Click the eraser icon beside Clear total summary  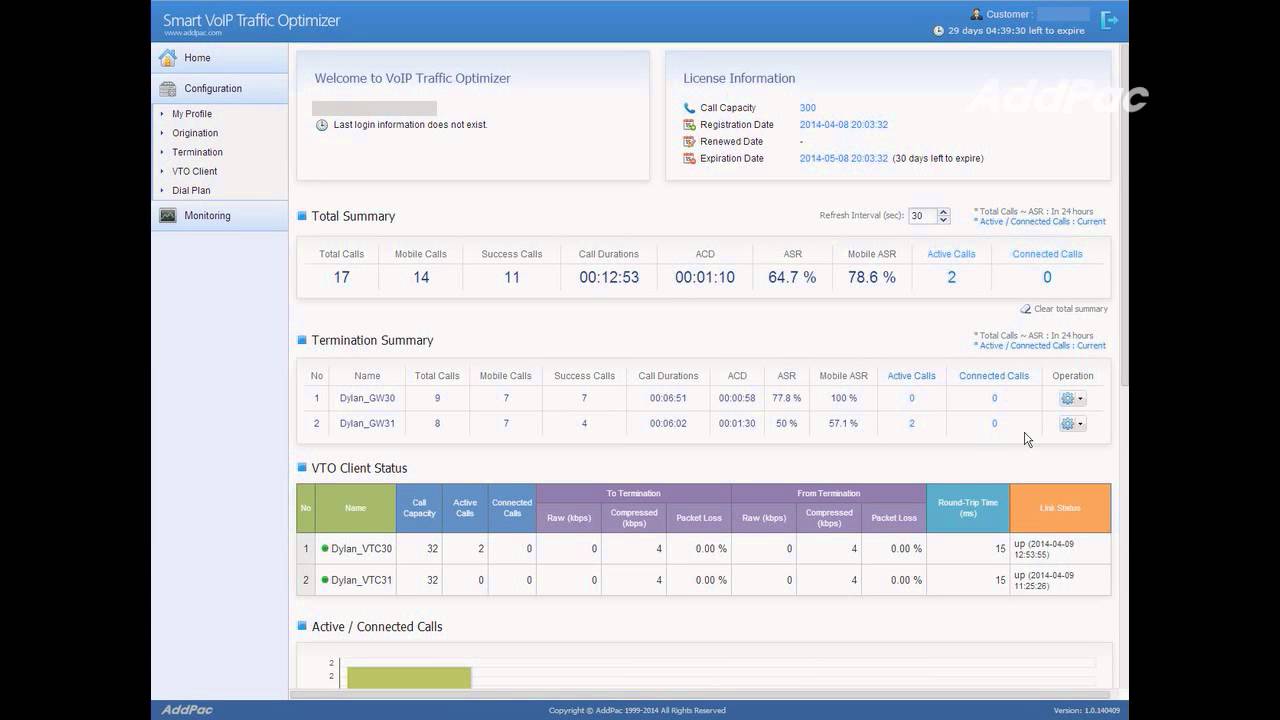(1025, 309)
